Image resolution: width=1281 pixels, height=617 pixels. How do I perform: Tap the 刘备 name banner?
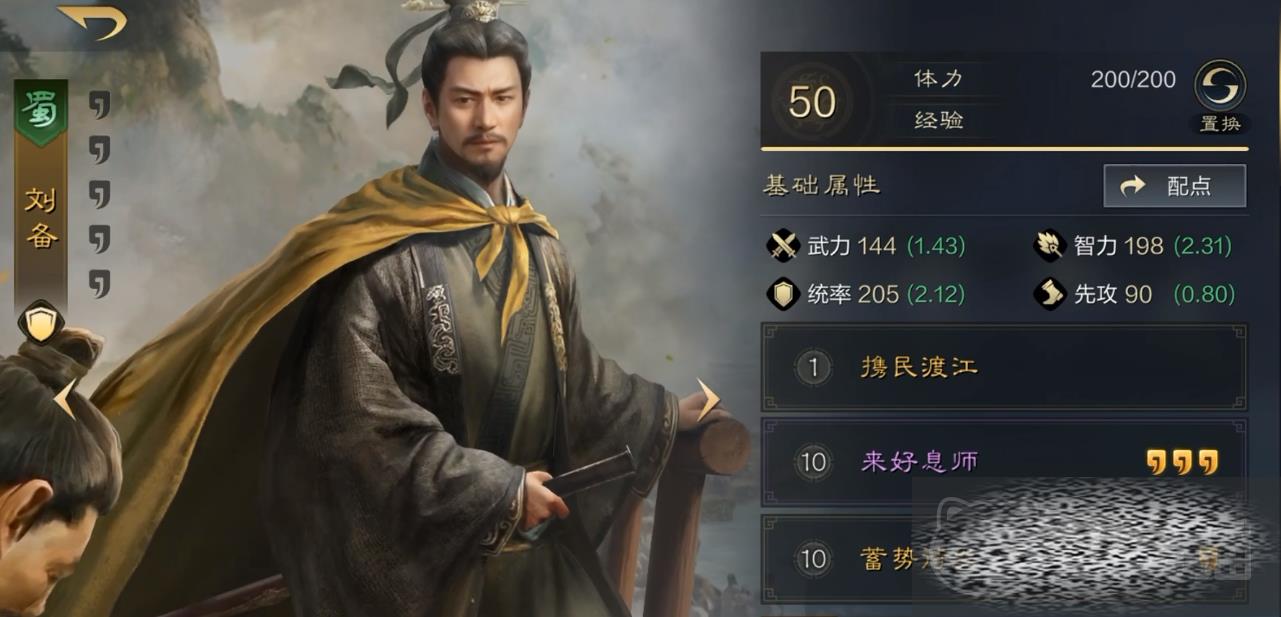41,218
